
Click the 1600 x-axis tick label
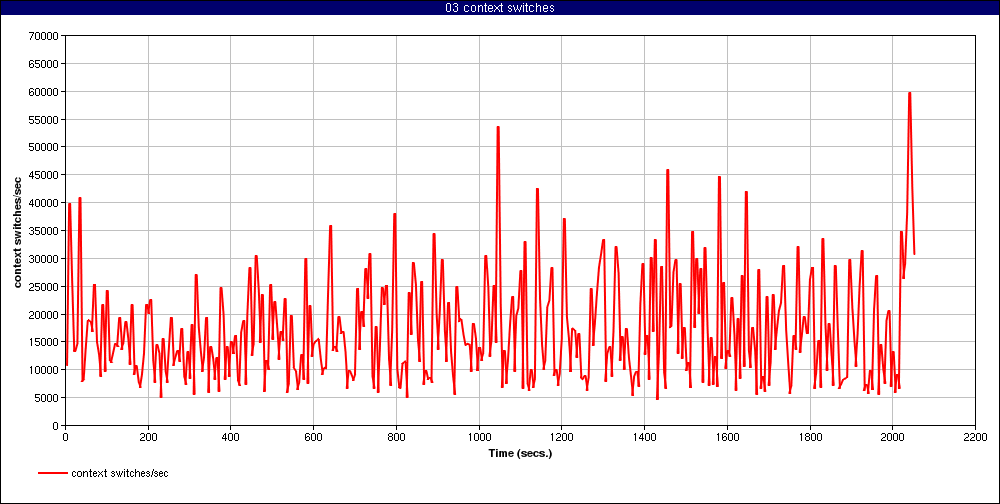727,437
